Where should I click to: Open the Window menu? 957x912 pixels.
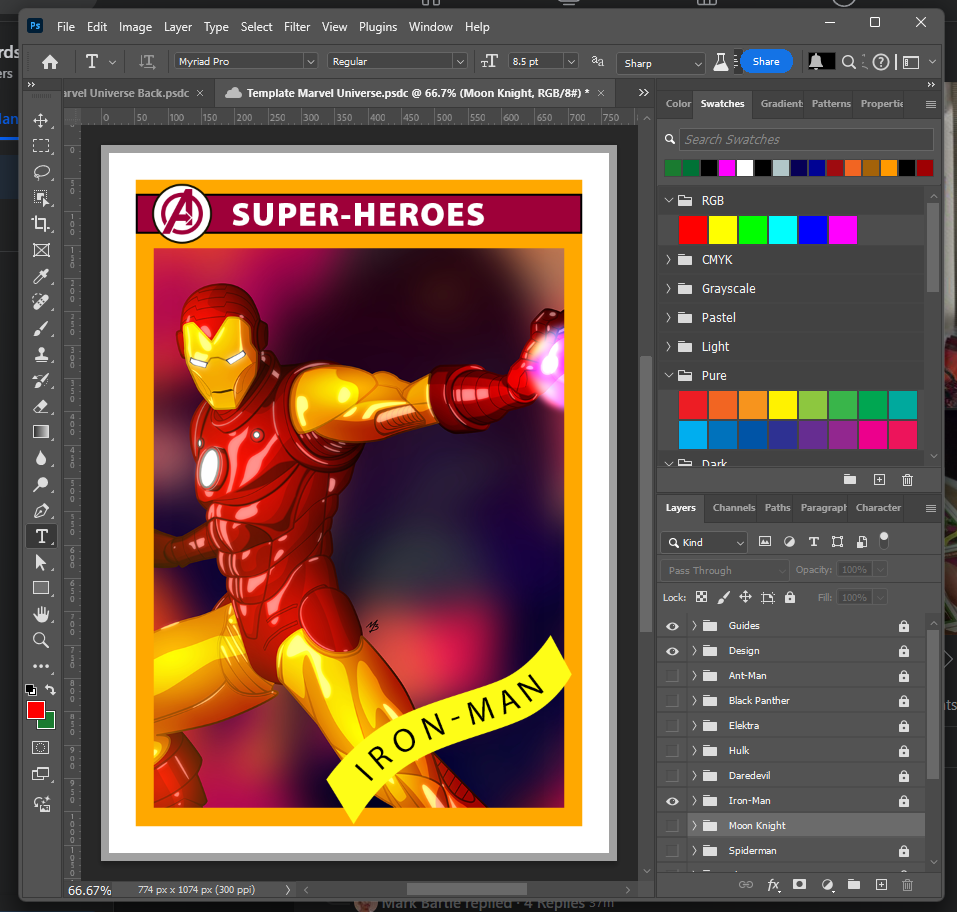click(430, 27)
